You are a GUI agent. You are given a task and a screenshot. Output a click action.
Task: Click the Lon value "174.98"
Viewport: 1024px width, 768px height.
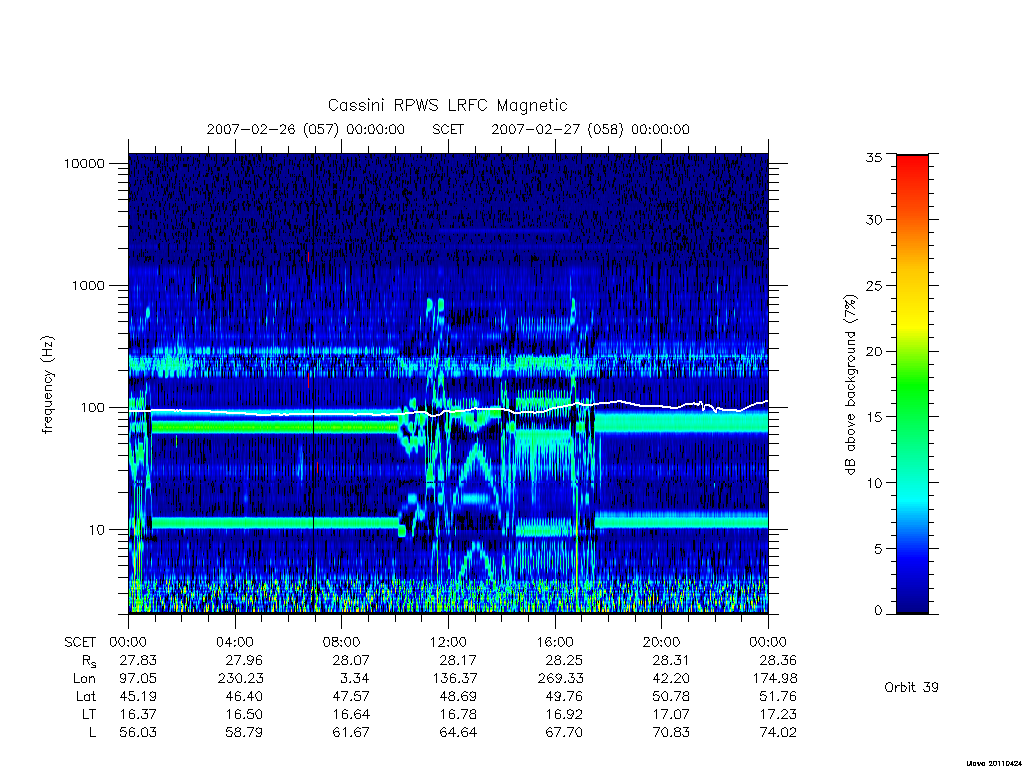tap(775, 679)
